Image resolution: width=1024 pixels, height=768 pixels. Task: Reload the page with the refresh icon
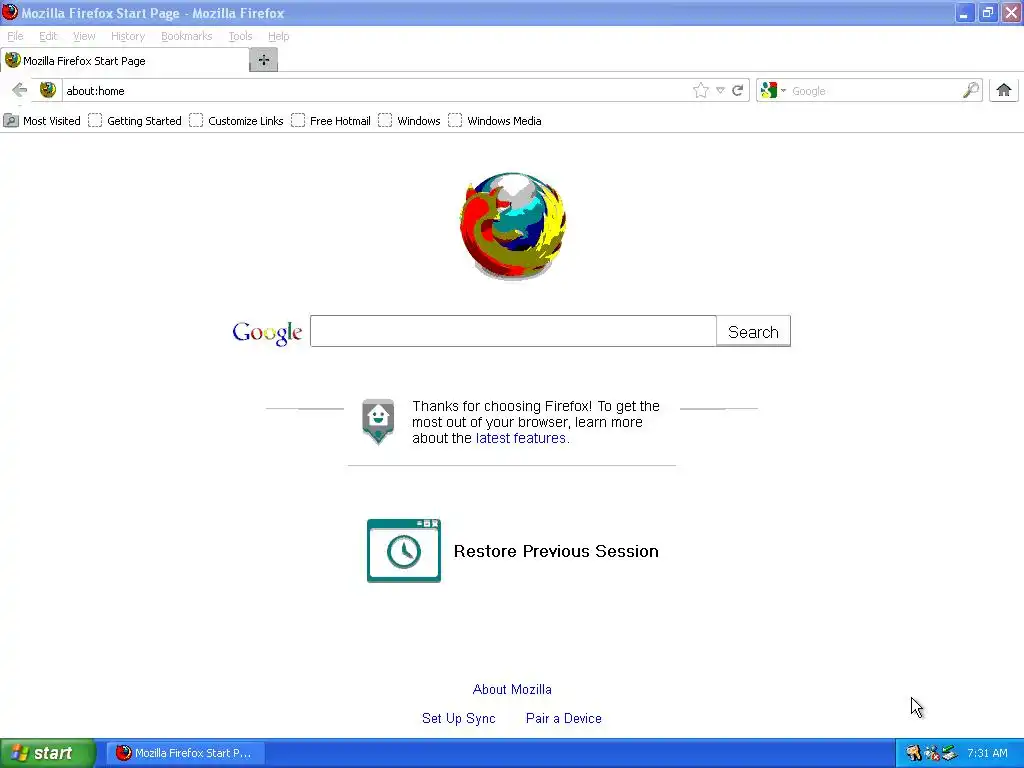738,90
